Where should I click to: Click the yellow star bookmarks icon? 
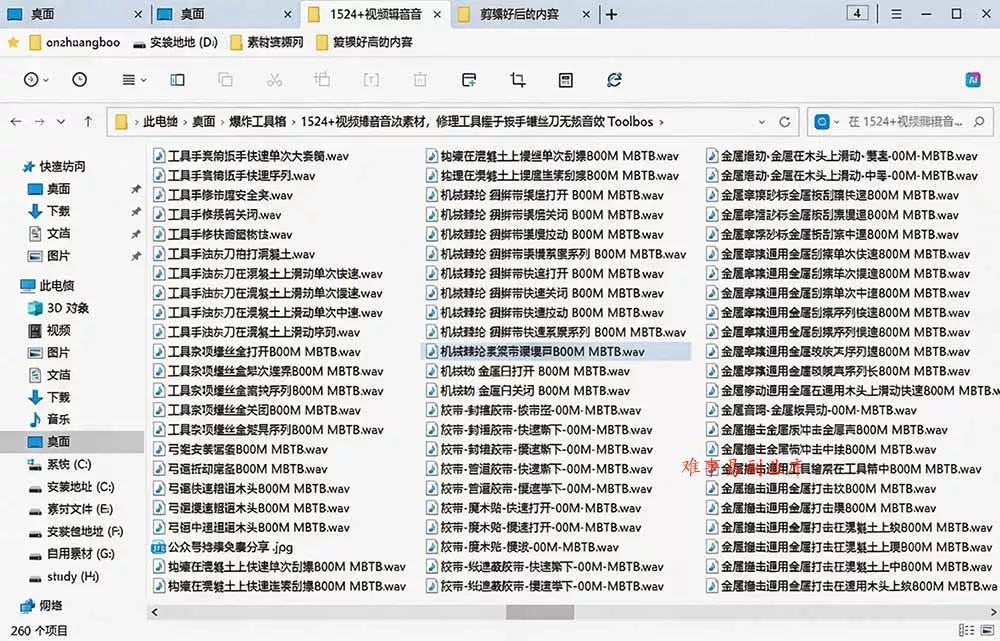tap(13, 43)
